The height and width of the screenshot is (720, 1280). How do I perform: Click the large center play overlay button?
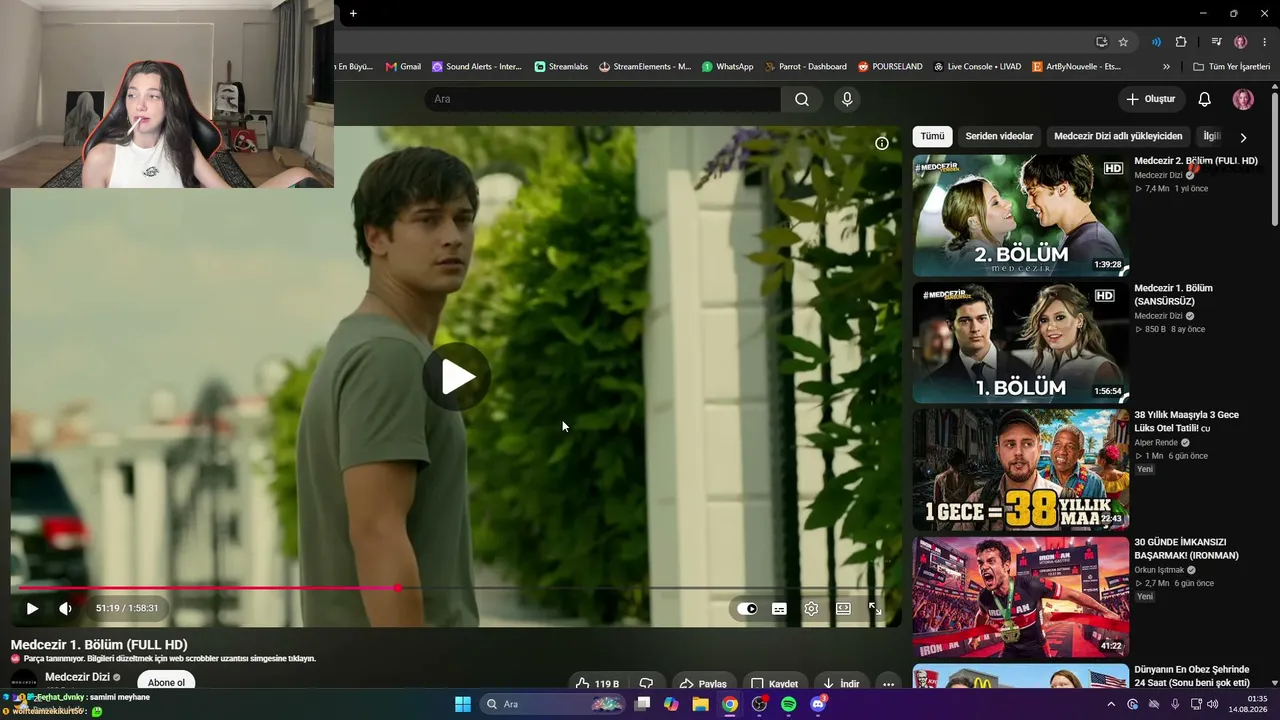tap(456, 377)
